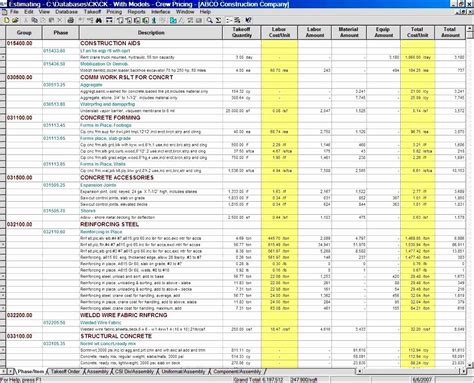The image size is (474, 383).
Task: Open the Takeoff menu
Action: click(92, 12)
